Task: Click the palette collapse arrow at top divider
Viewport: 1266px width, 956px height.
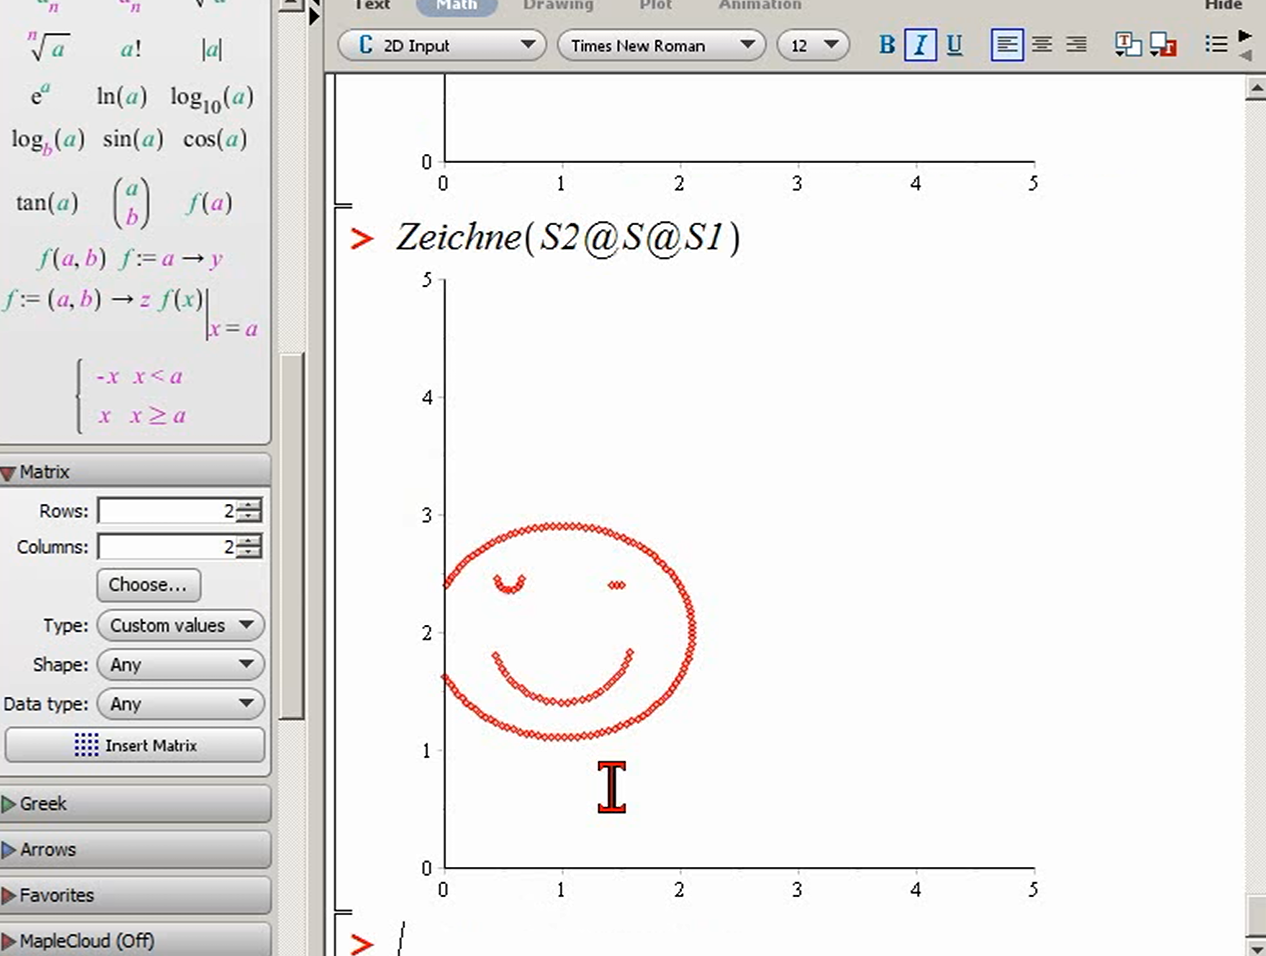Action: [x=315, y=16]
